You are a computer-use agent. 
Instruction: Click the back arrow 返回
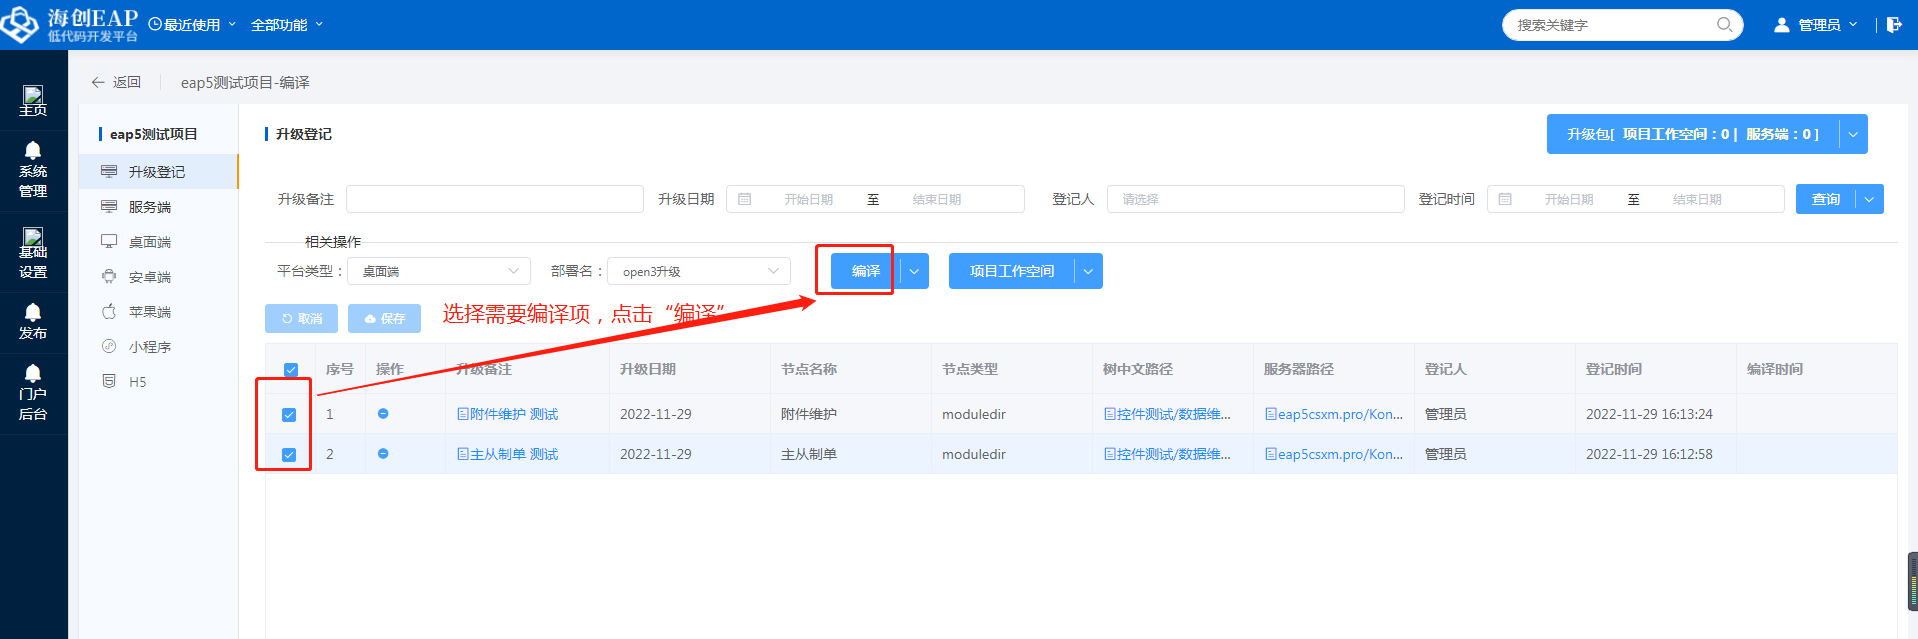tap(116, 82)
